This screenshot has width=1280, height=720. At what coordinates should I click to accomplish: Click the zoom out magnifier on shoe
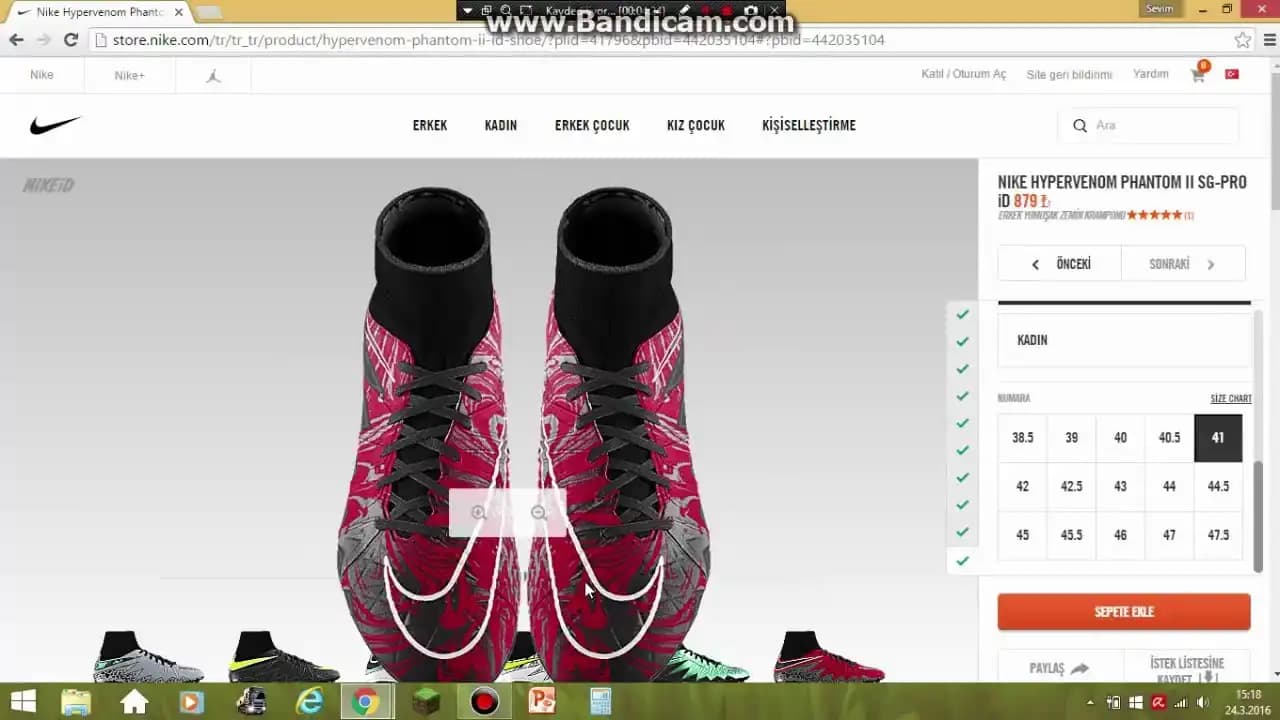pos(538,513)
